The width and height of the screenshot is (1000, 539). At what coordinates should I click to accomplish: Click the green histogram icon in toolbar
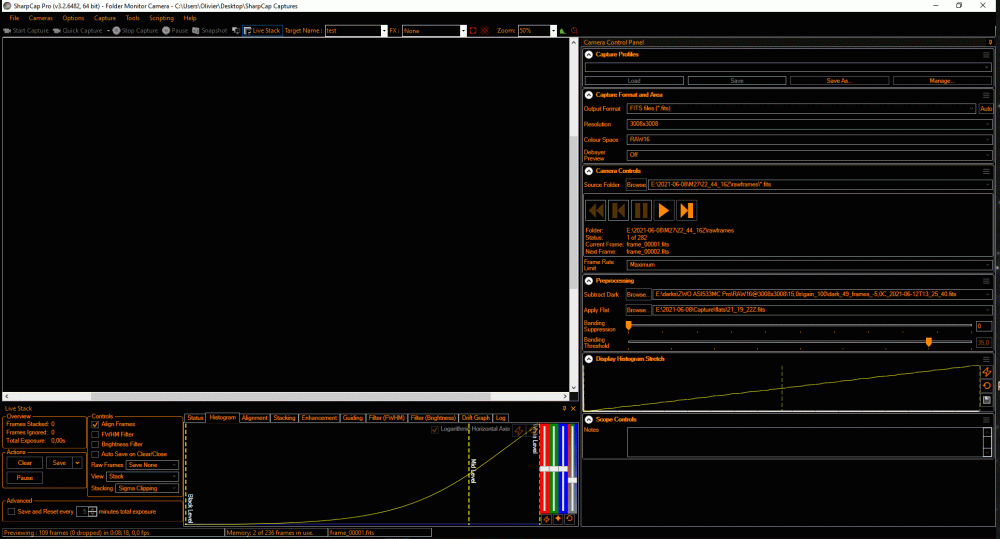[x=562, y=31]
